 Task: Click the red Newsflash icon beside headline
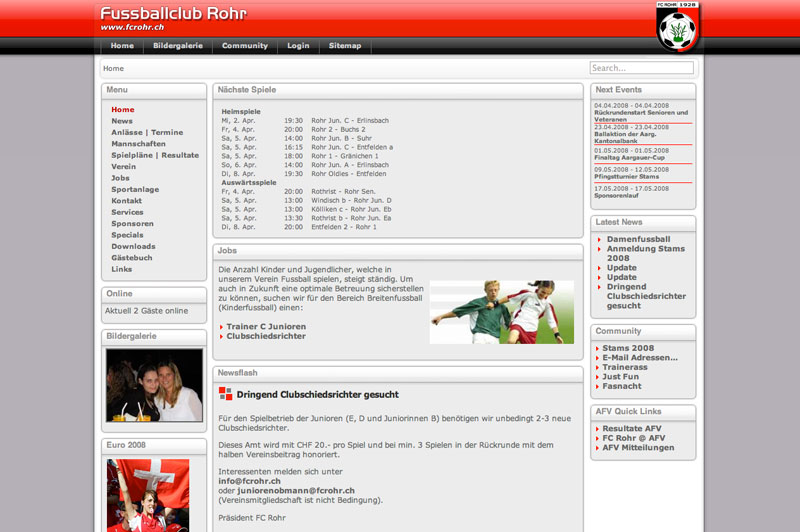[x=225, y=394]
